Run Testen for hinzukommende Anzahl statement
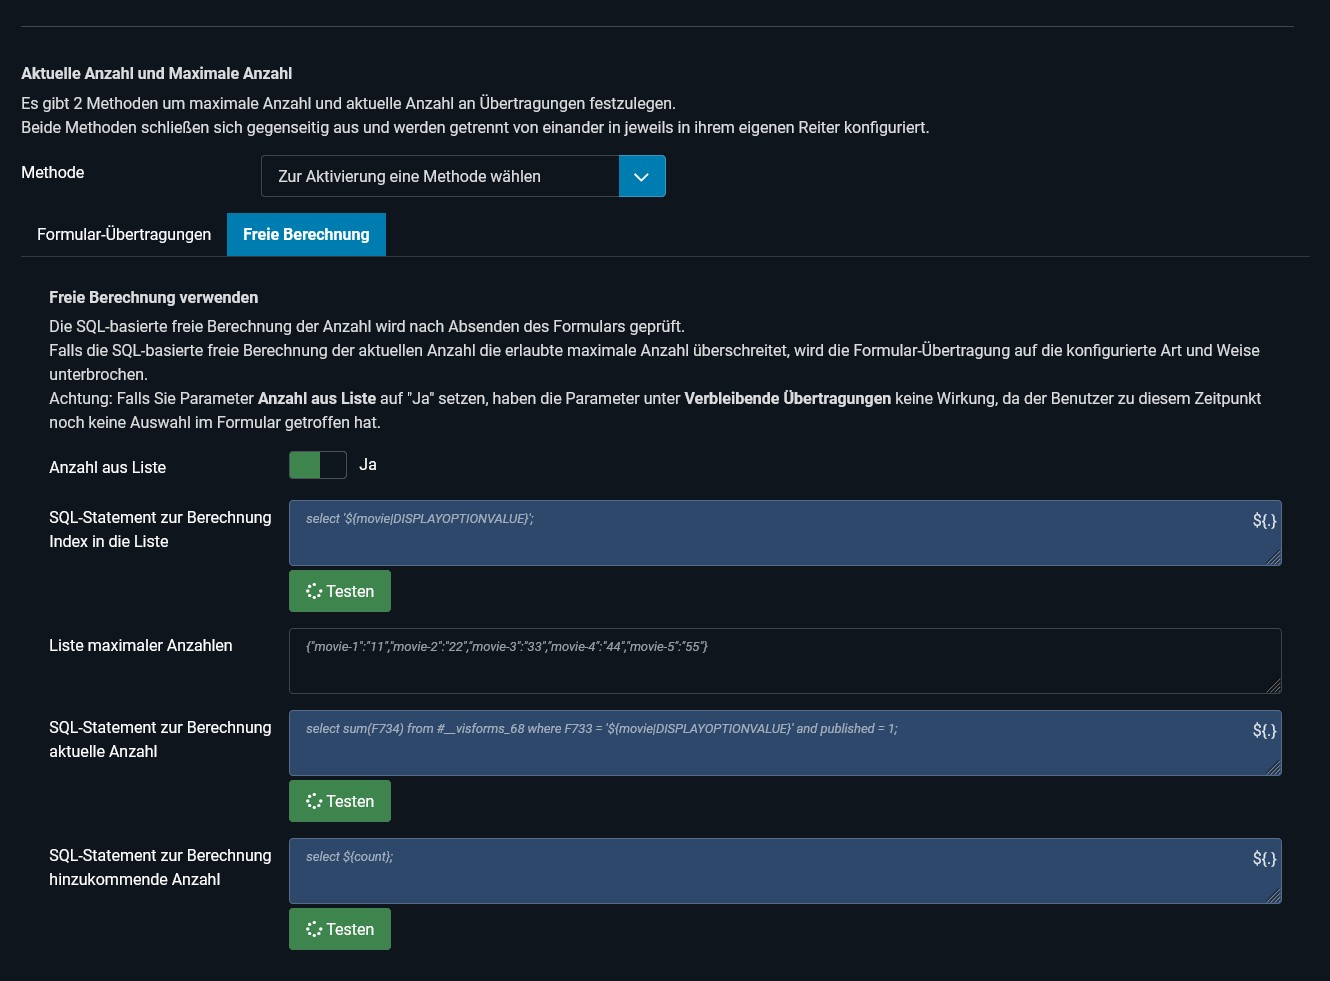1330x981 pixels. pos(340,930)
